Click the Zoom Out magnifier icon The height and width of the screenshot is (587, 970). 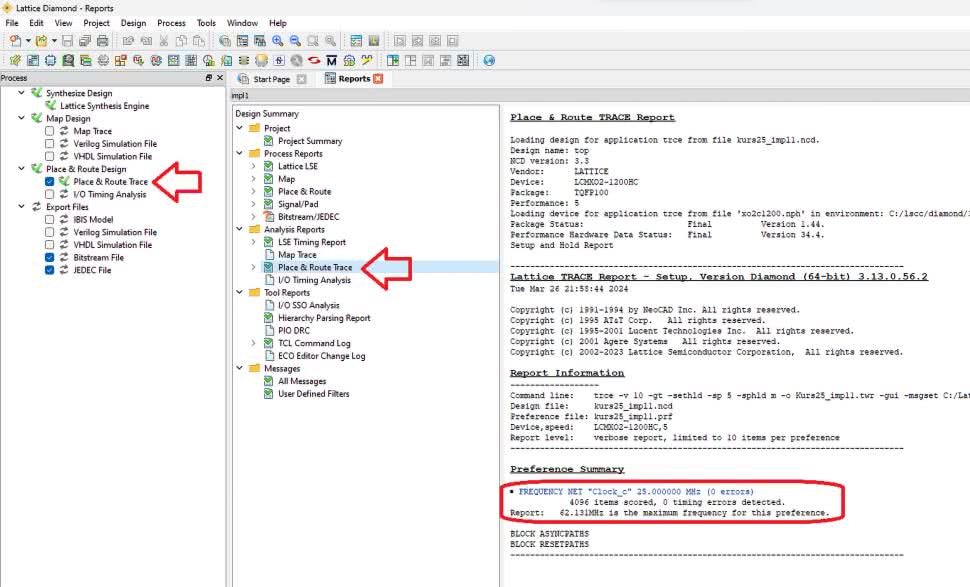pos(294,41)
